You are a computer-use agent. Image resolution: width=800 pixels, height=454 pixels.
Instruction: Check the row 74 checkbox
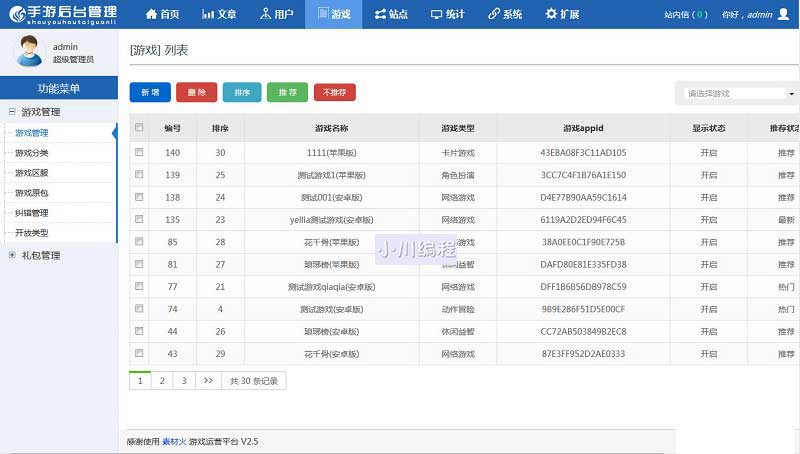point(139,308)
